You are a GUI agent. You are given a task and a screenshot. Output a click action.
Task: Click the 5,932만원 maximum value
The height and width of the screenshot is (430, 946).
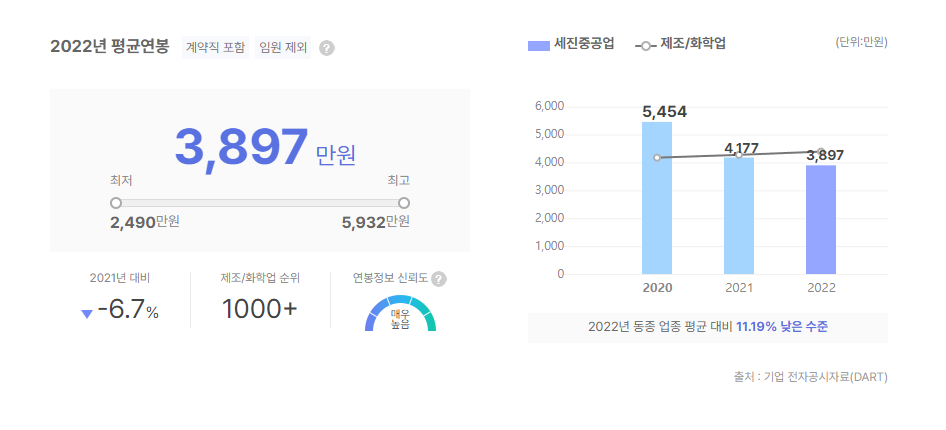(376, 223)
